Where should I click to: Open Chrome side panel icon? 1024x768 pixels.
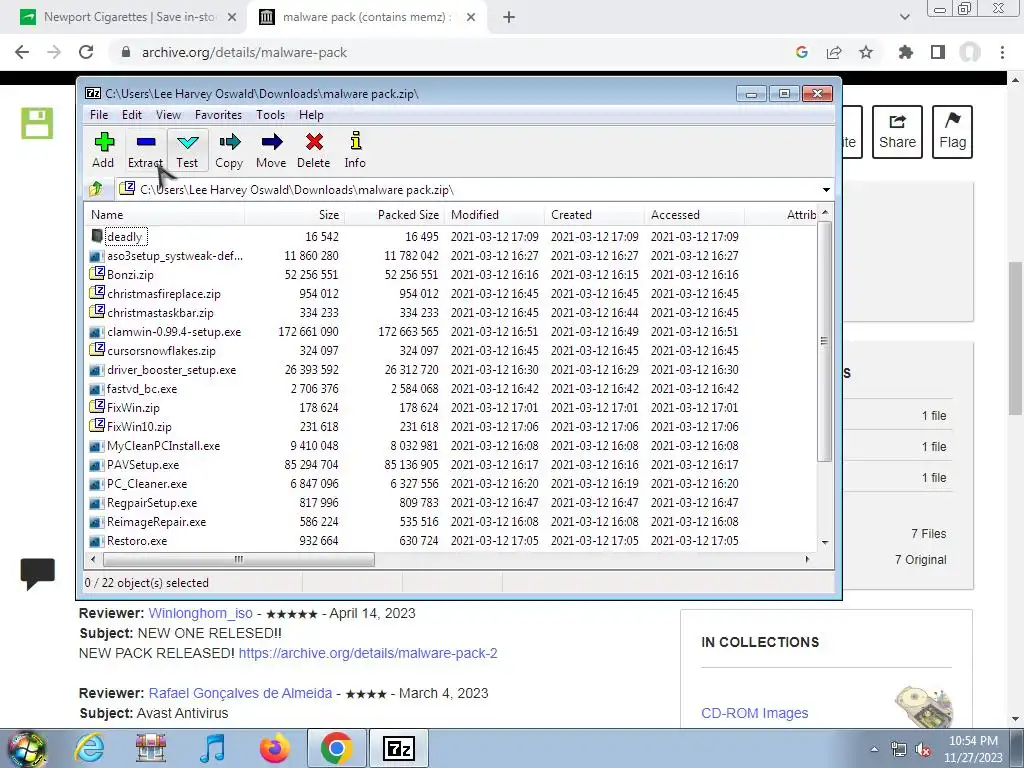(x=938, y=52)
